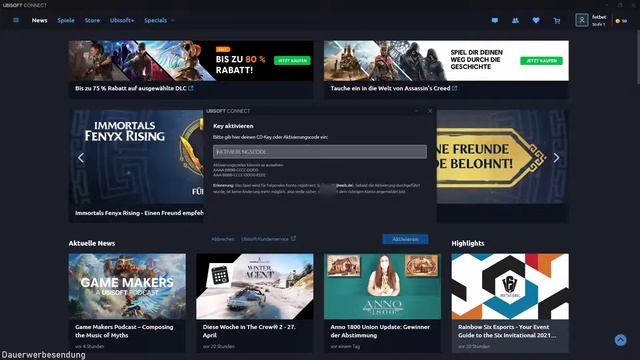Open the Anno 1800 Union Update thumbnail

pyautogui.click(x=382, y=286)
